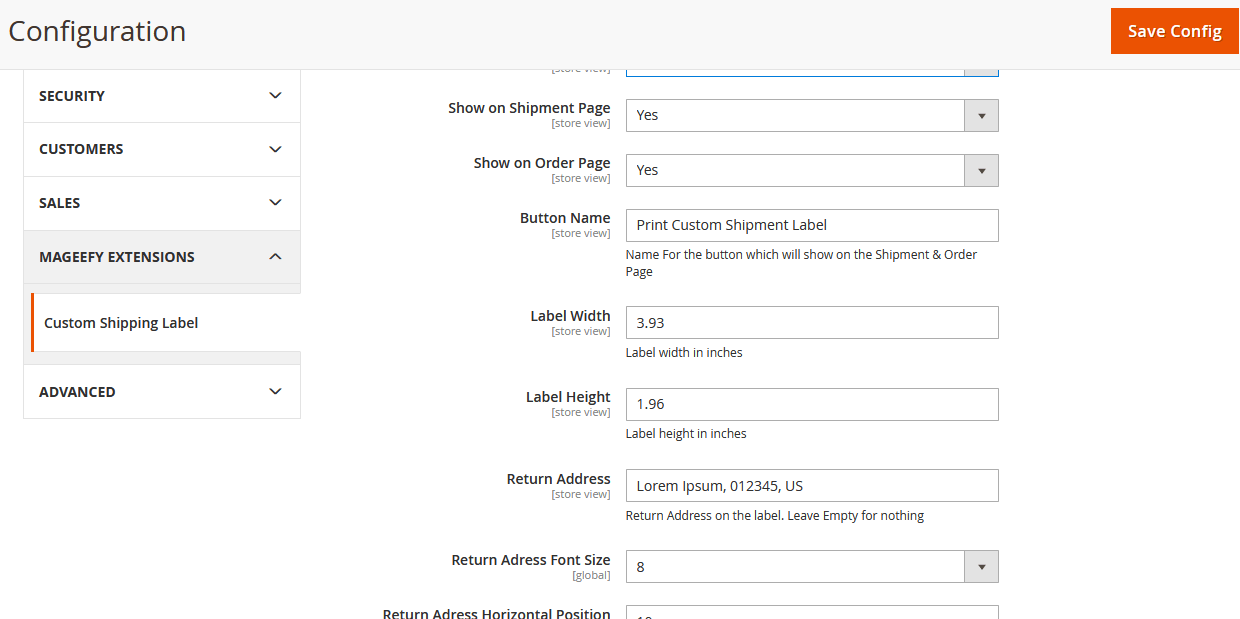1240x619 pixels.
Task: Expand the Advanced configuration section
Action: [x=276, y=392]
